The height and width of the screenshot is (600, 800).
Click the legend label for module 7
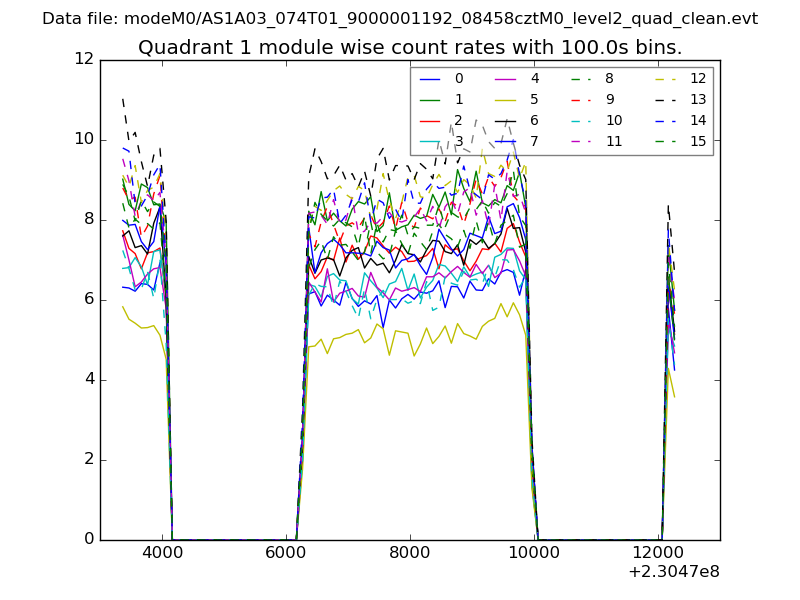click(534, 141)
